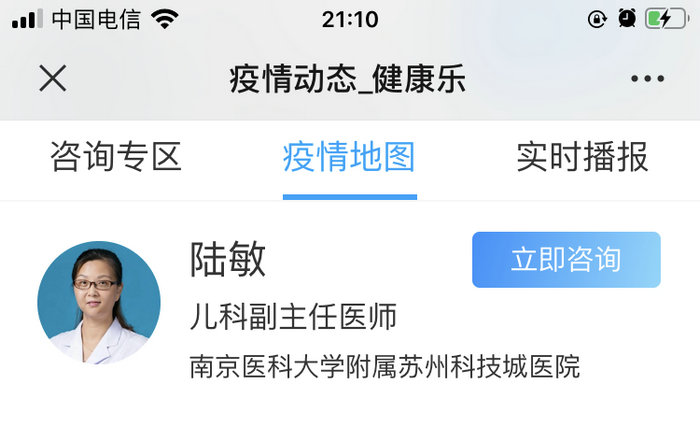
Task: Close the page with the X icon
Action: coord(53,78)
